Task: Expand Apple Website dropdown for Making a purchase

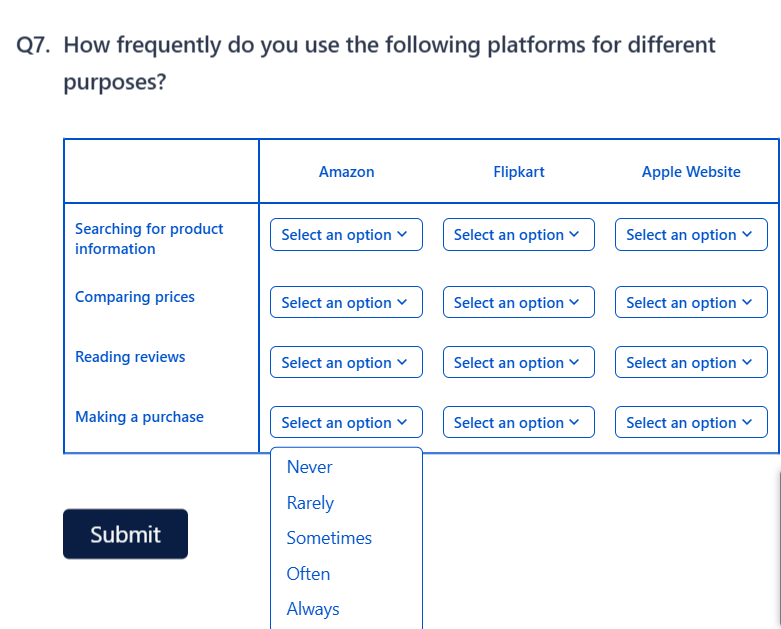Action: pos(691,423)
